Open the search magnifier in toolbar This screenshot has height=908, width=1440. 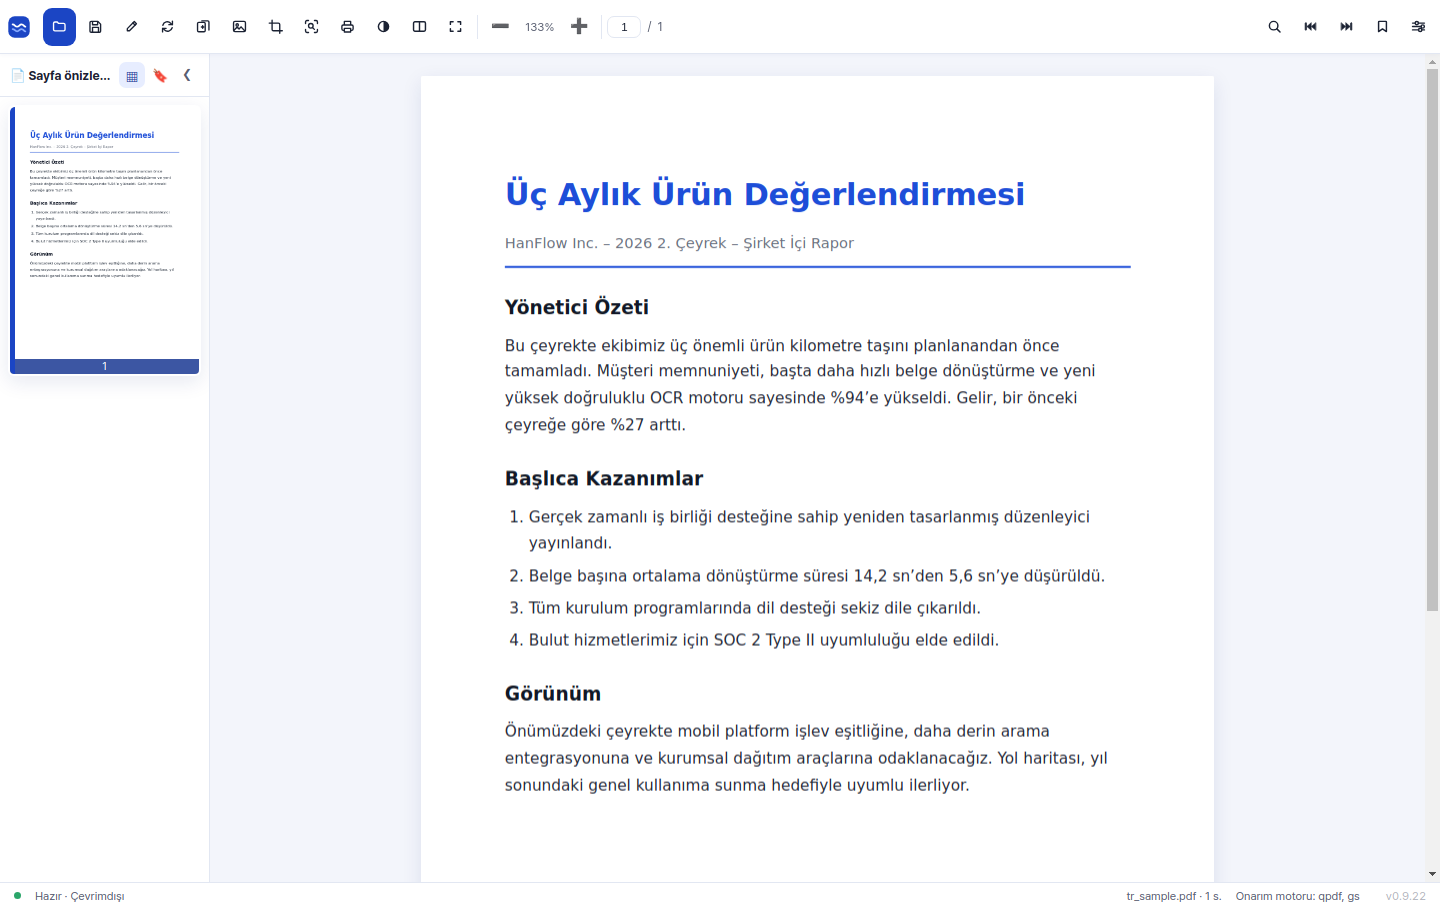(x=1274, y=27)
